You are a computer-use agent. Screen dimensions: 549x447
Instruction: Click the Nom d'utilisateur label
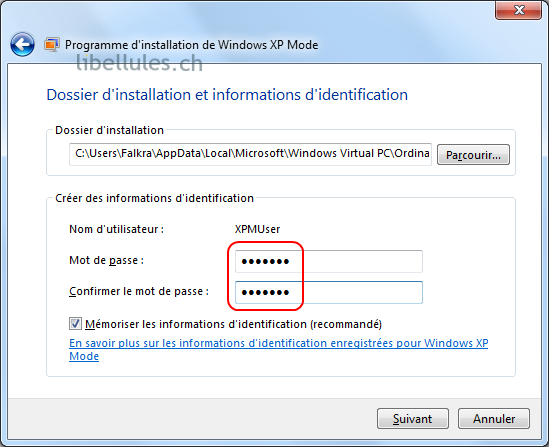[117, 229]
